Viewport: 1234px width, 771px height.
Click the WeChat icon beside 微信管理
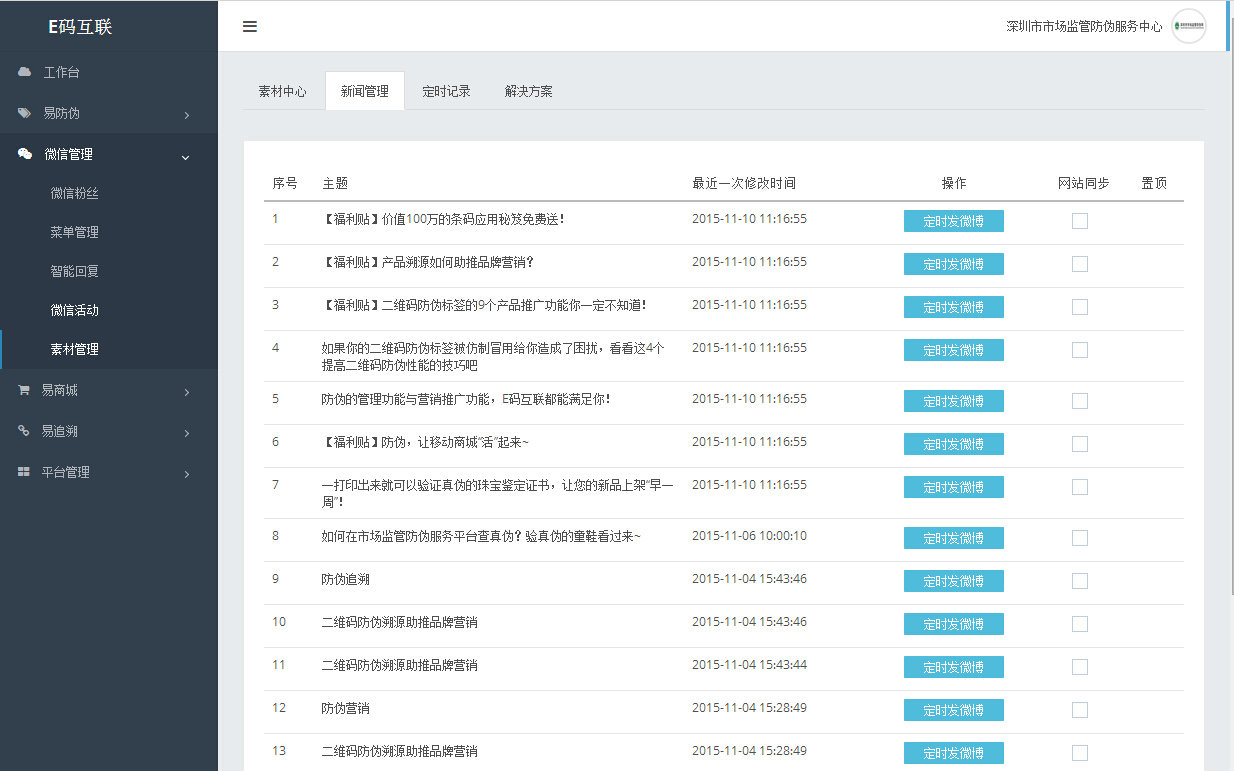click(25, 154)
